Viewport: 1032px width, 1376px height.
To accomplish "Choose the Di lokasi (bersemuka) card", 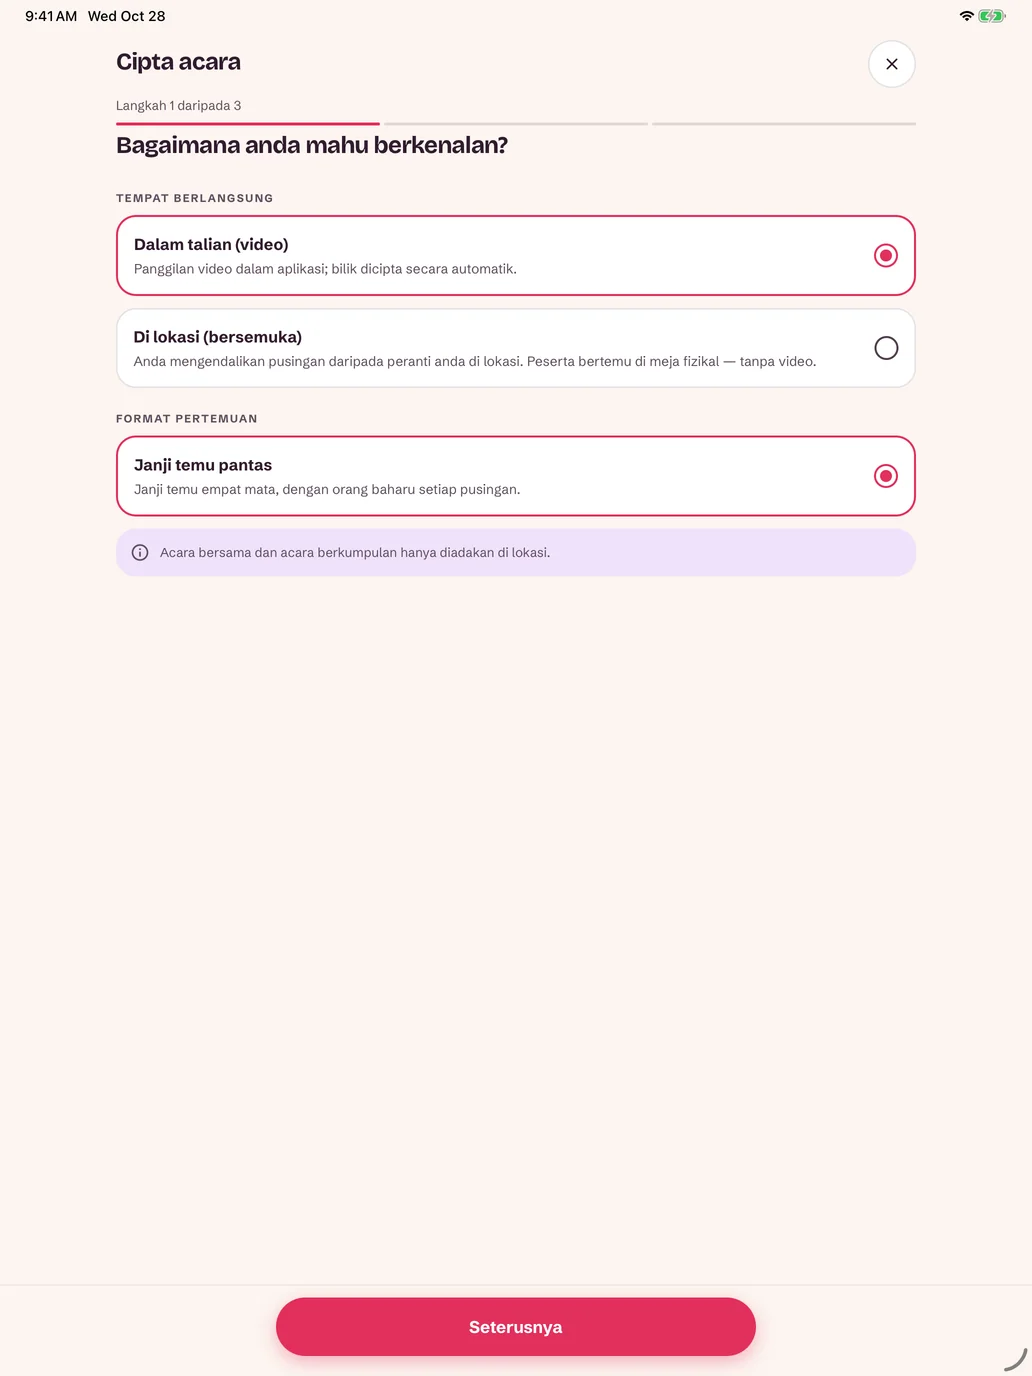I will click(x=516, y=348).
